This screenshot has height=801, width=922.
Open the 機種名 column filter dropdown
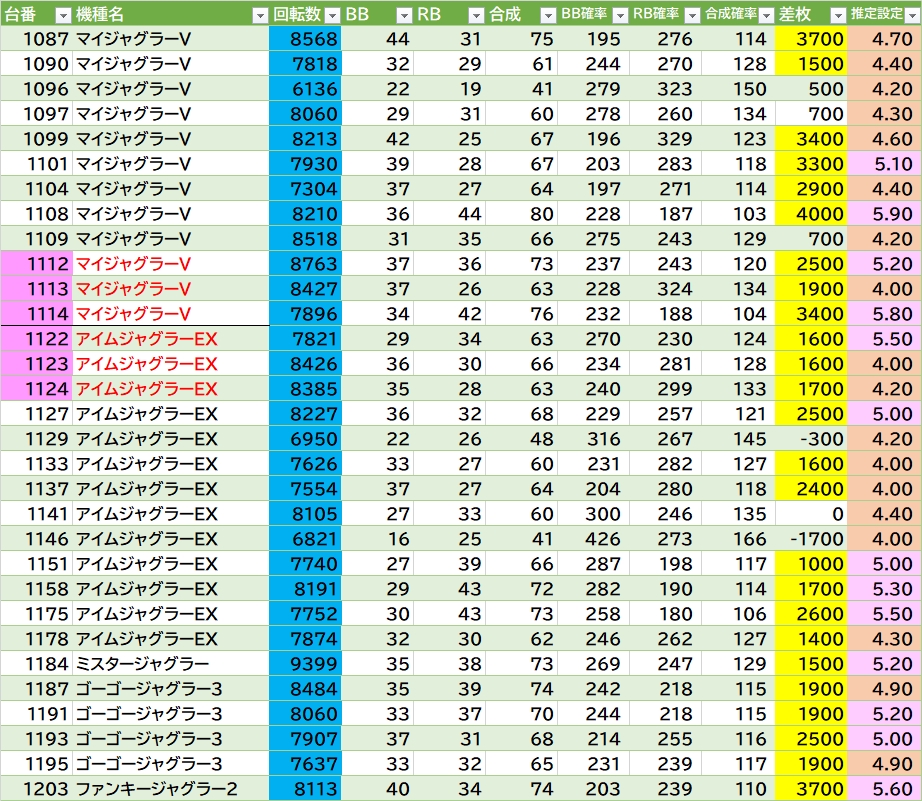(x=259, y=14)
